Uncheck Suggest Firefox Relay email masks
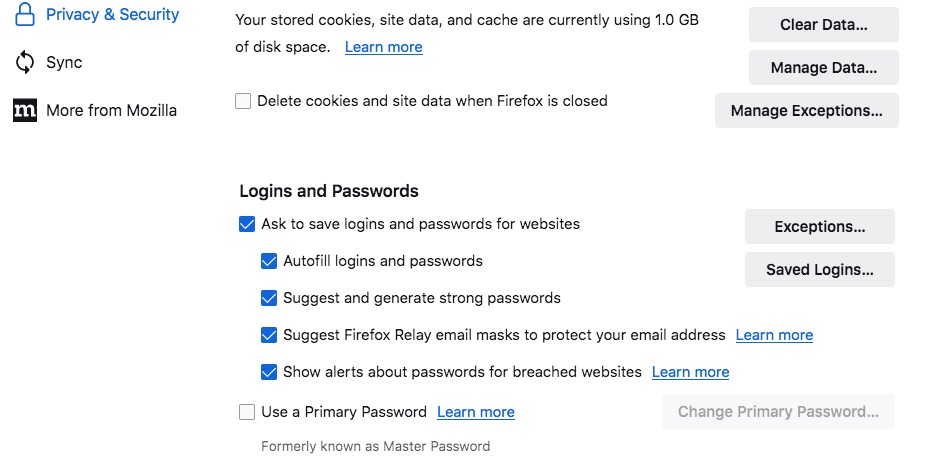936x458 pixels. 269,335
